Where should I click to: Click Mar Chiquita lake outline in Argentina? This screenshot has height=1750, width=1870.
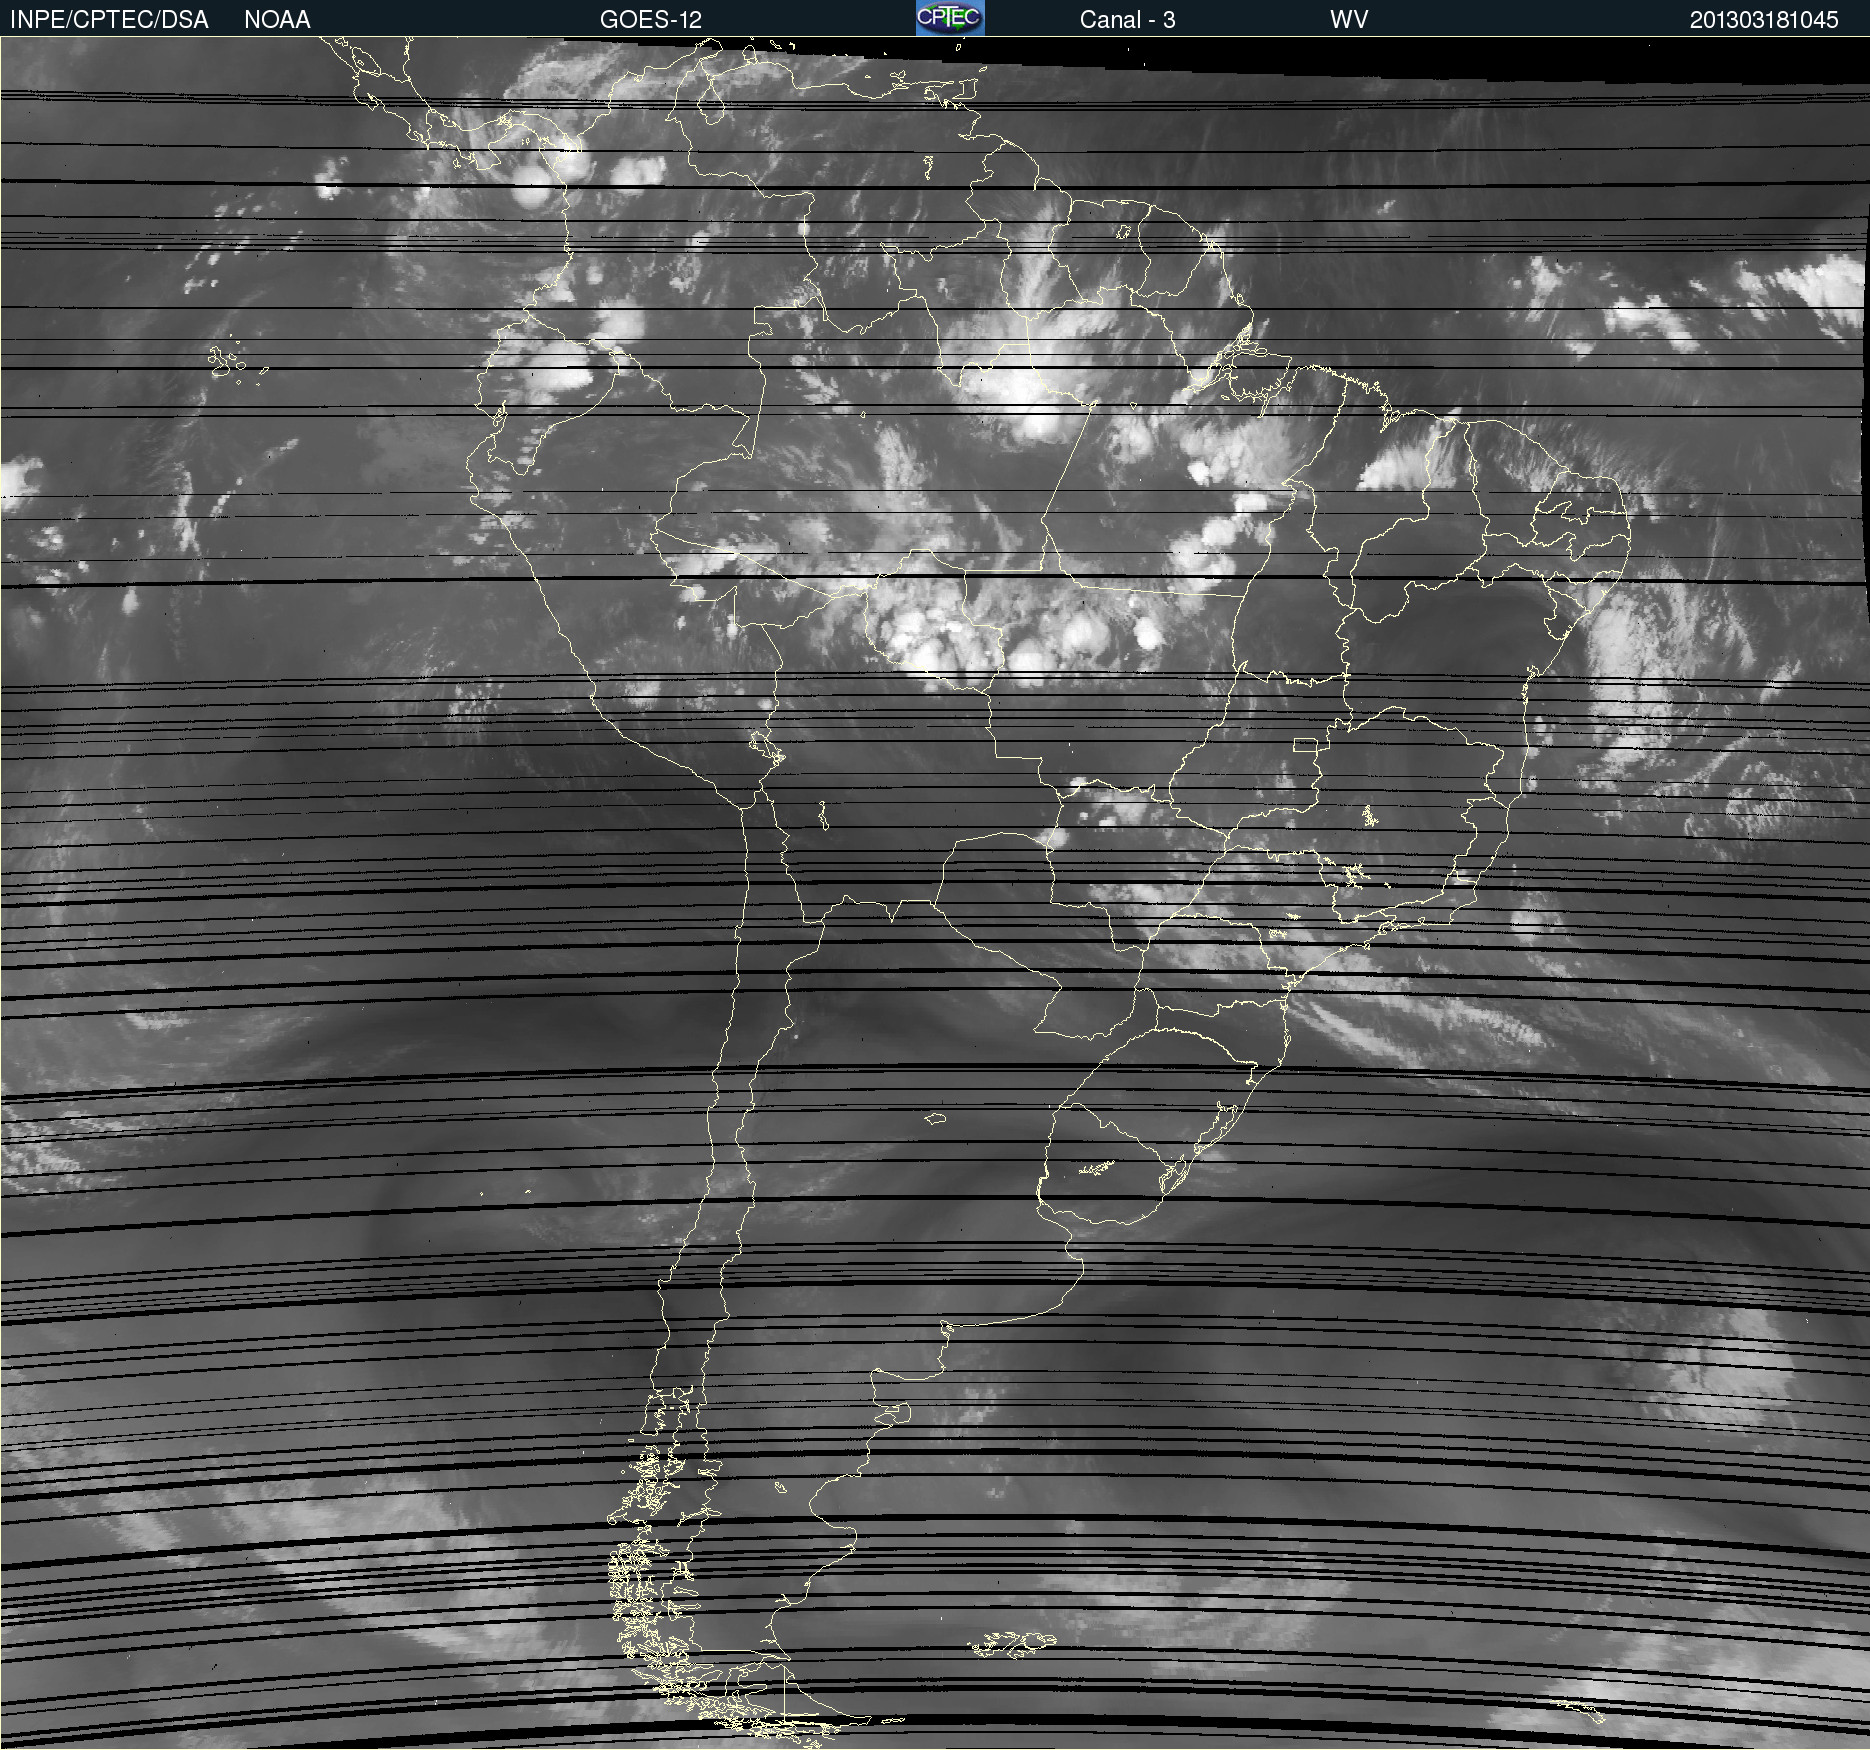tap(935, 1118)
